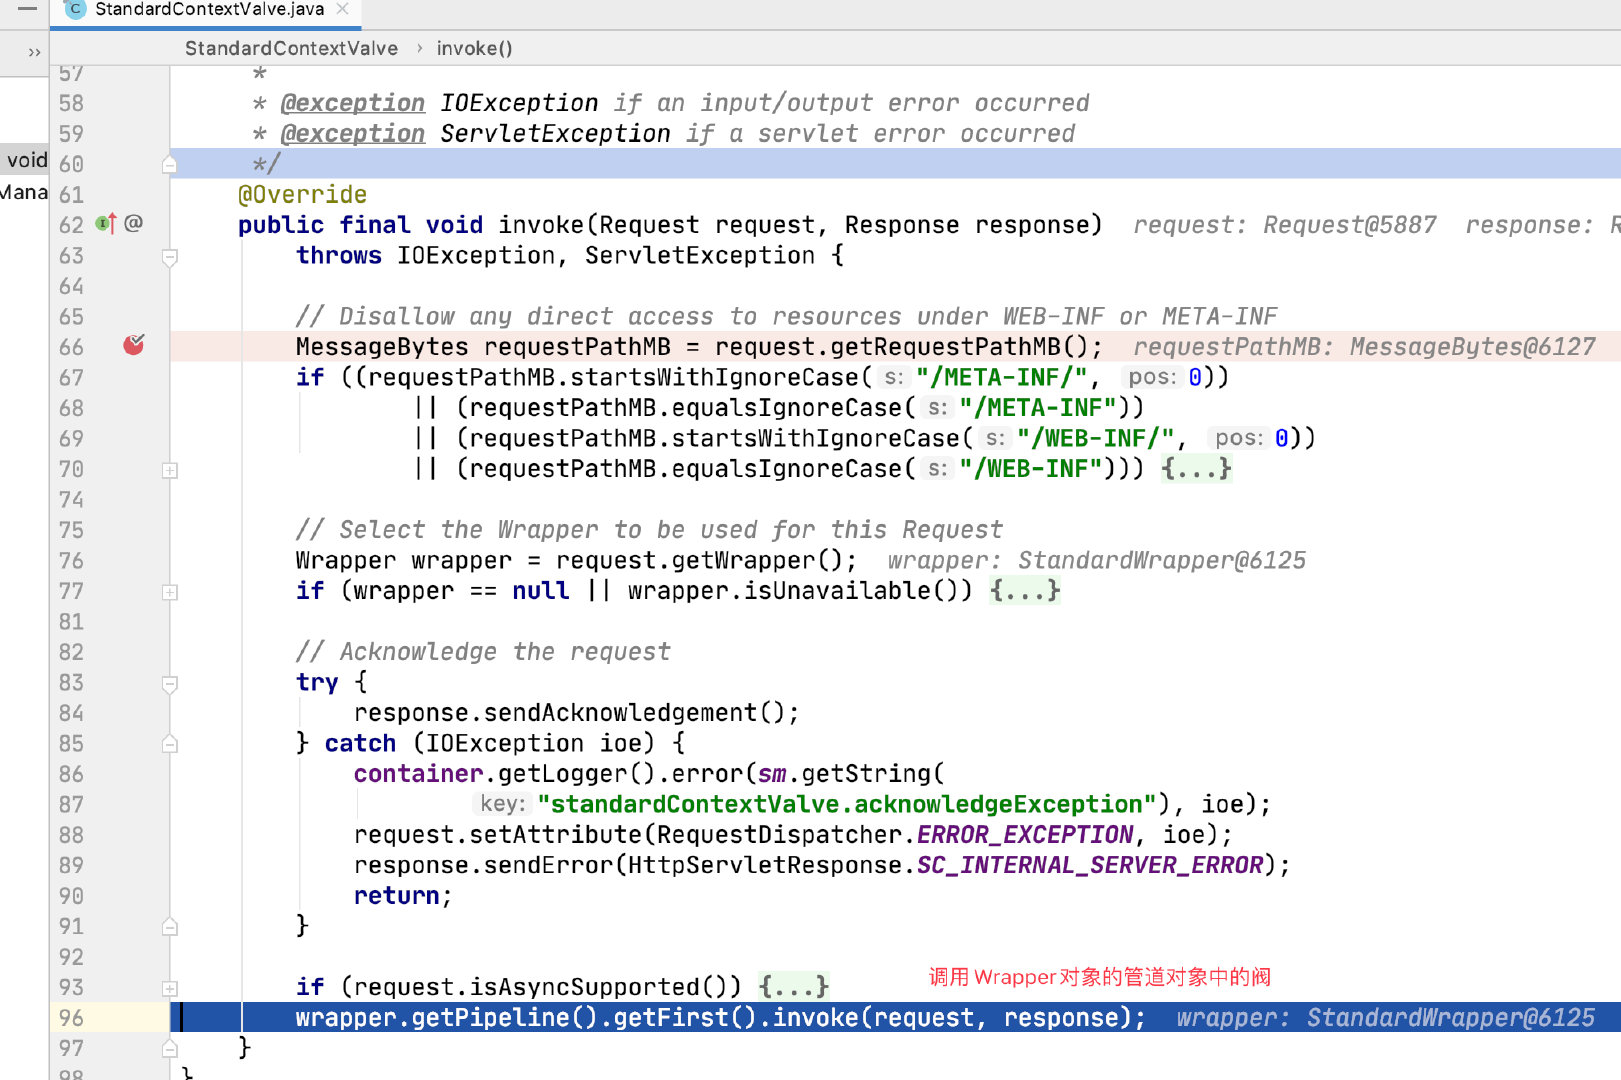This screenshot has height=1080, width=1621.
Task: Show hidden tabs via the double chevron
Action: pyautogui.click(x=34, y=52)
